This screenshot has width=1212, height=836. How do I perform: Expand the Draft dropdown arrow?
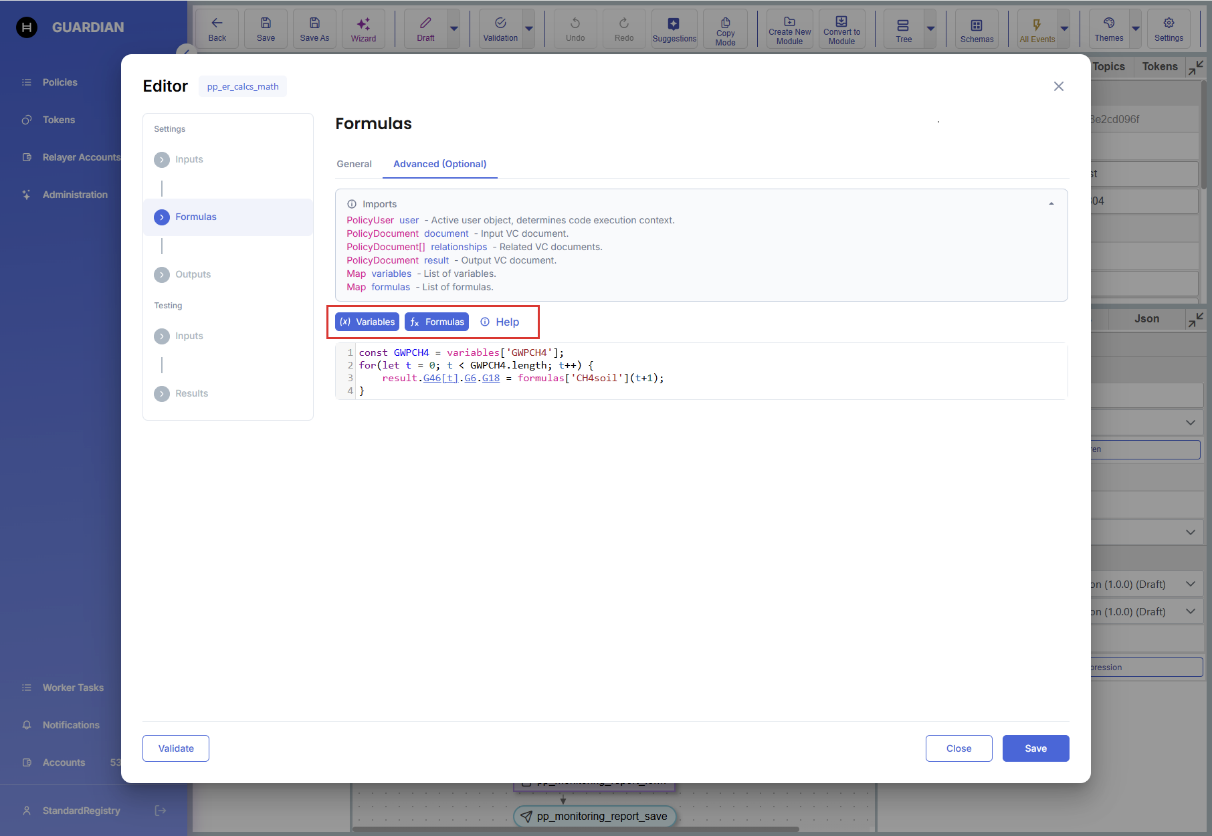454,29
